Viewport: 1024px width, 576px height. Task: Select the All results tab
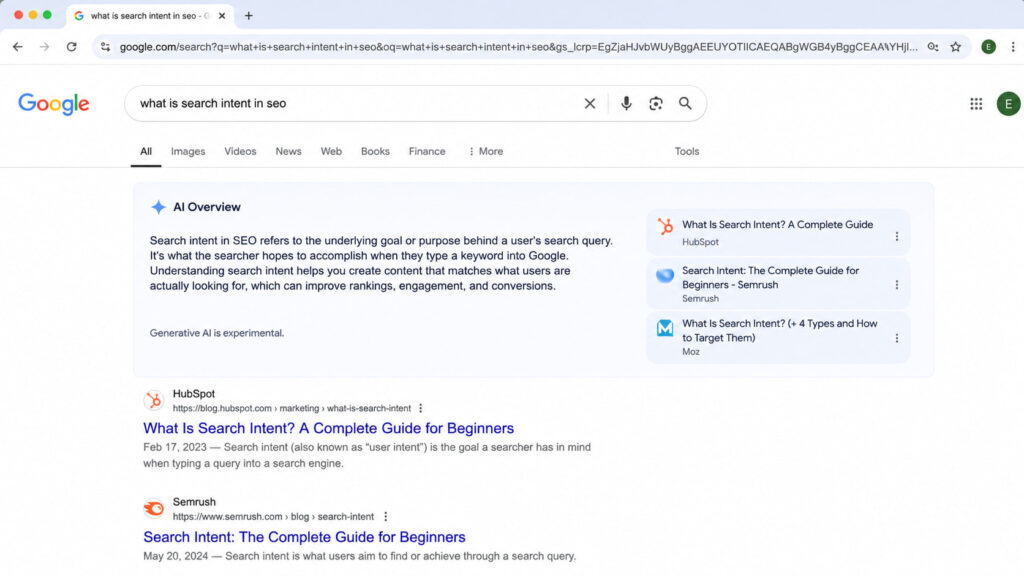tap(146, 152)
